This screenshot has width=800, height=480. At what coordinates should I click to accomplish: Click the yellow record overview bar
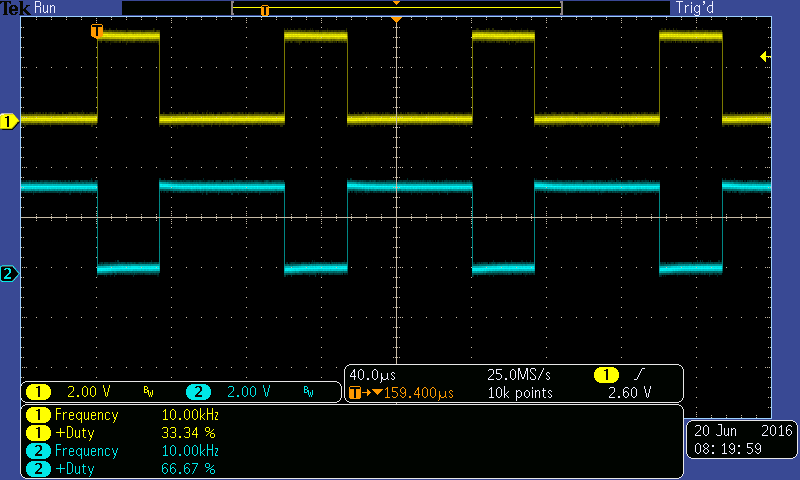pos(397,8)
